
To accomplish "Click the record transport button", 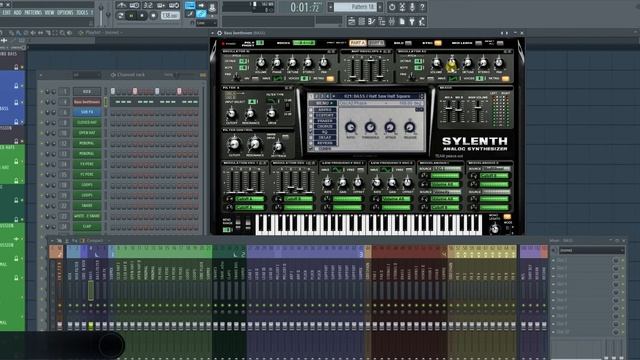I will point(153,16).
